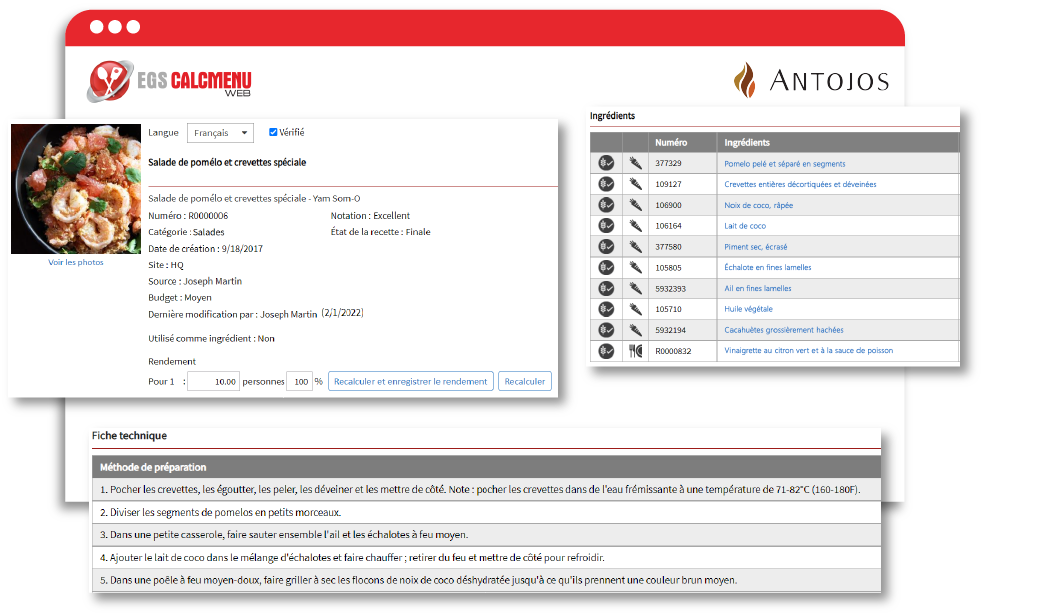Click the Antojos flame logo
The image size is (1049, 615).
(x=745, y=80)
